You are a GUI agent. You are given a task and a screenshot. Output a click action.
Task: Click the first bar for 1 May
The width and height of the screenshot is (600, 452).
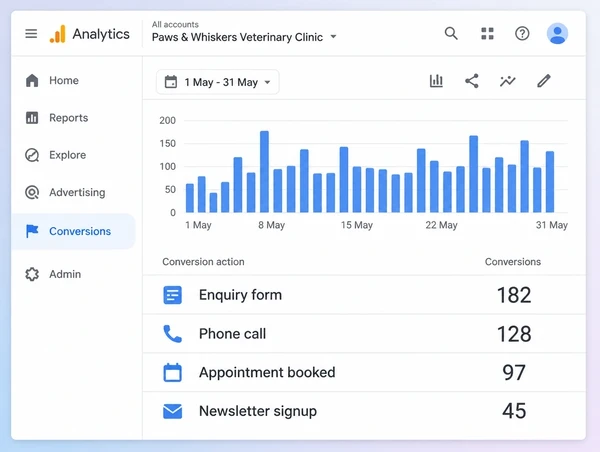tap(190, 198)
